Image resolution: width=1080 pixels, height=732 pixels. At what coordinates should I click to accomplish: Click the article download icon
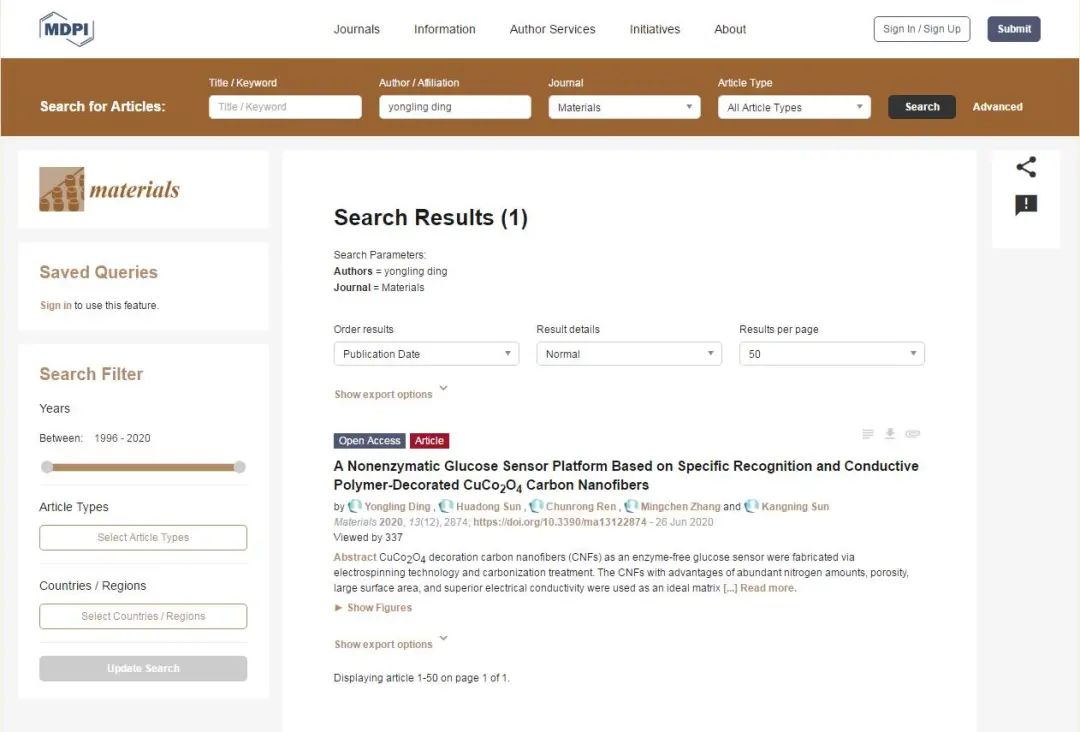point(890,434)
